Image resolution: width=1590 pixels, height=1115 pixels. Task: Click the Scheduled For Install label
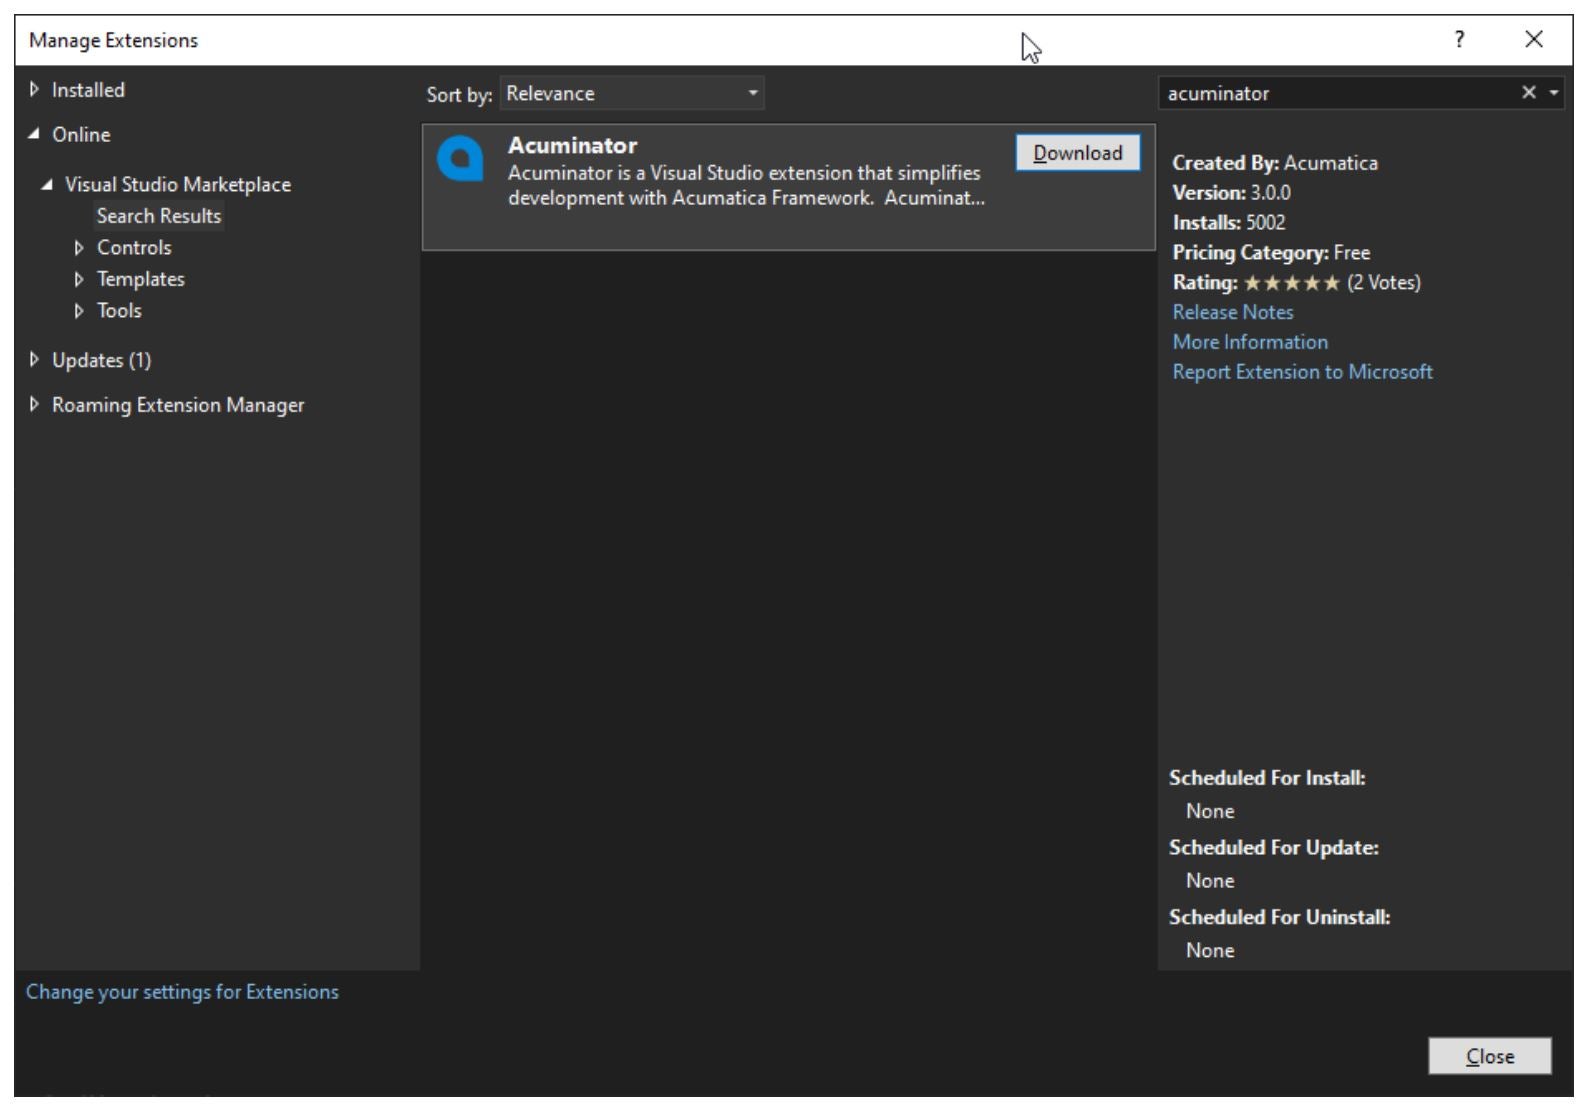[1267, 778]
